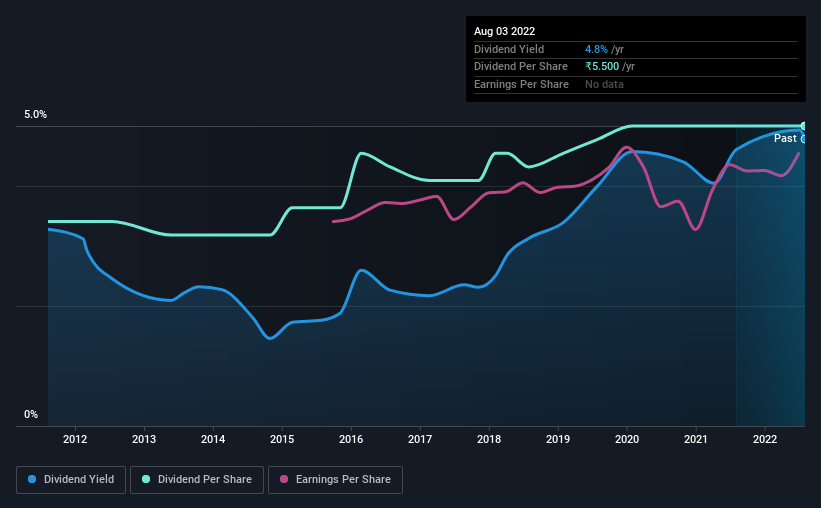
Task: Click the teal endpoint marker on Dividend Per Share line
Action: (803, 126)
